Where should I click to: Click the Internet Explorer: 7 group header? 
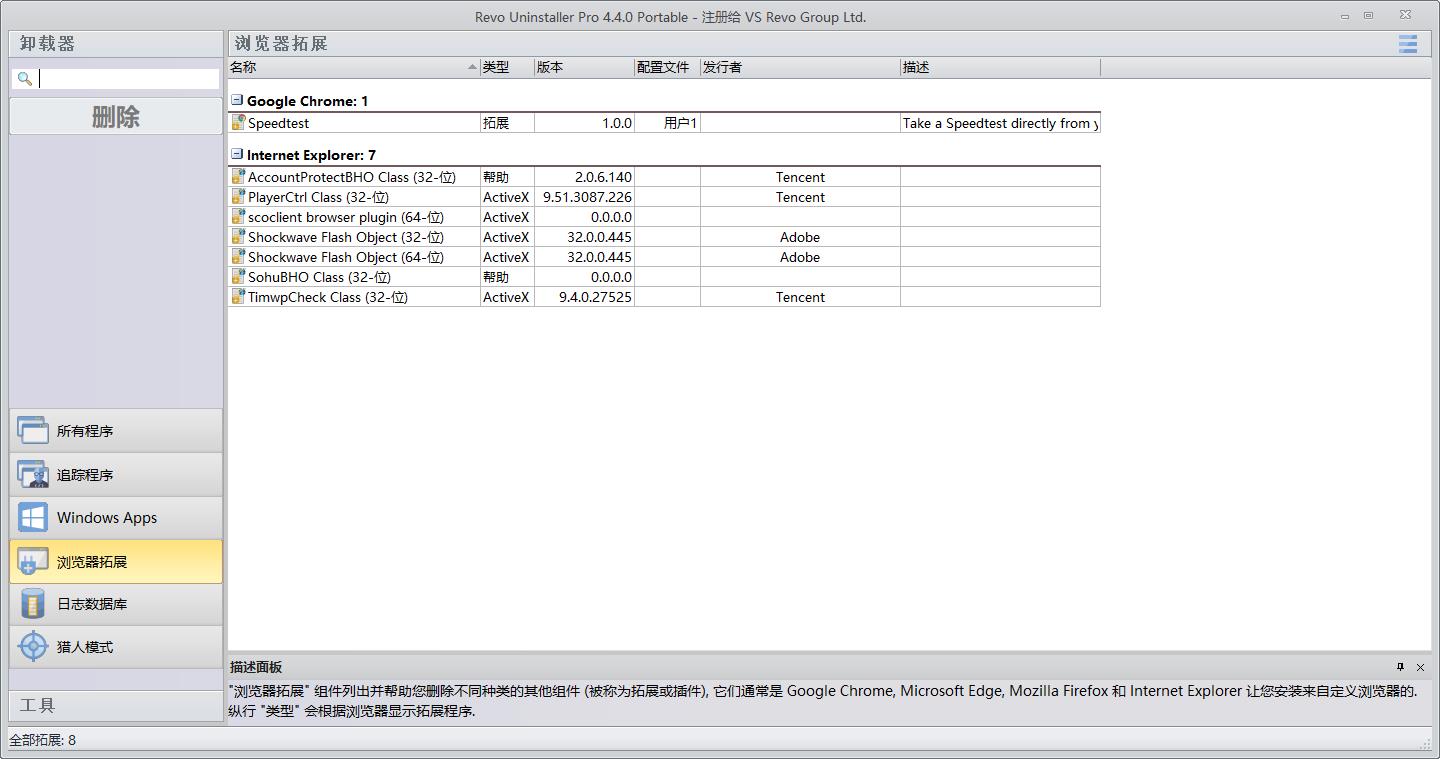click(x=311, y=155)
